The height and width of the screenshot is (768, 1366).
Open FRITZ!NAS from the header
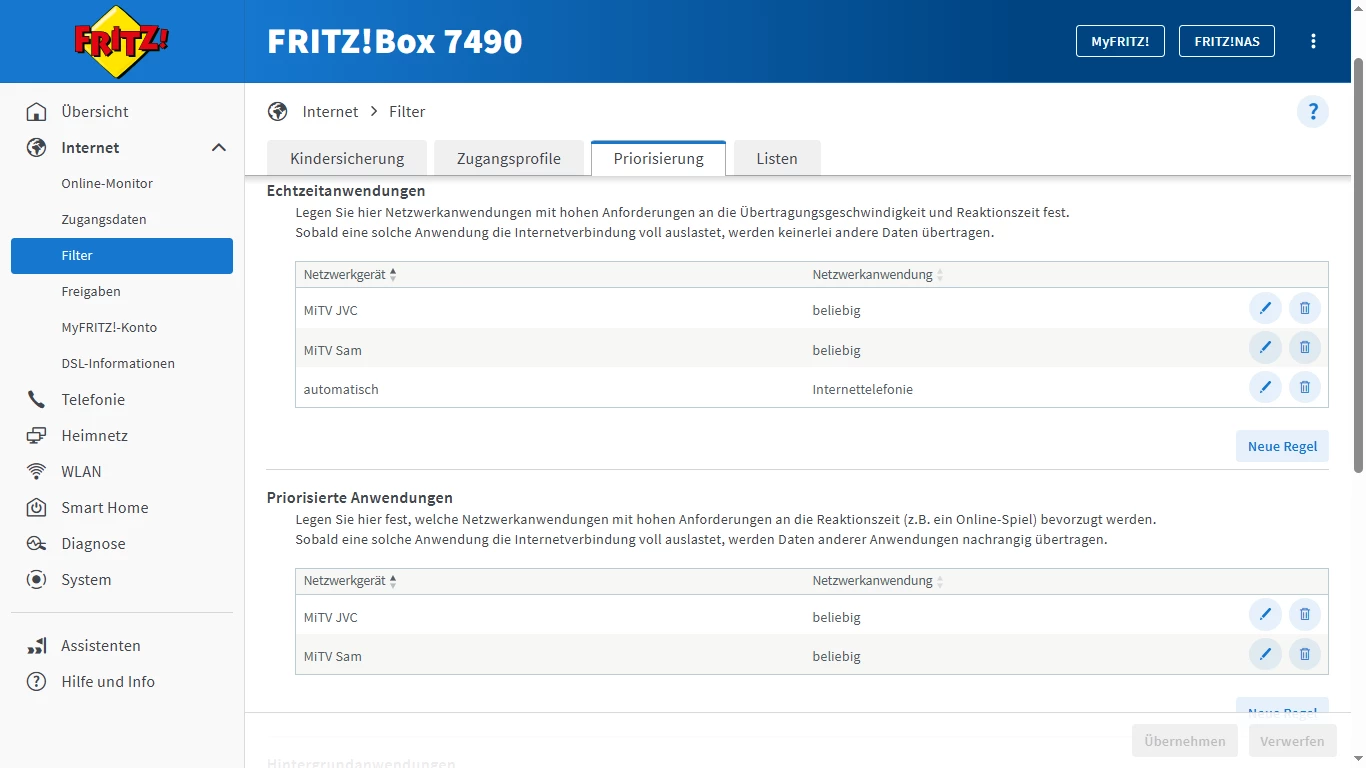pos(1227,41)
